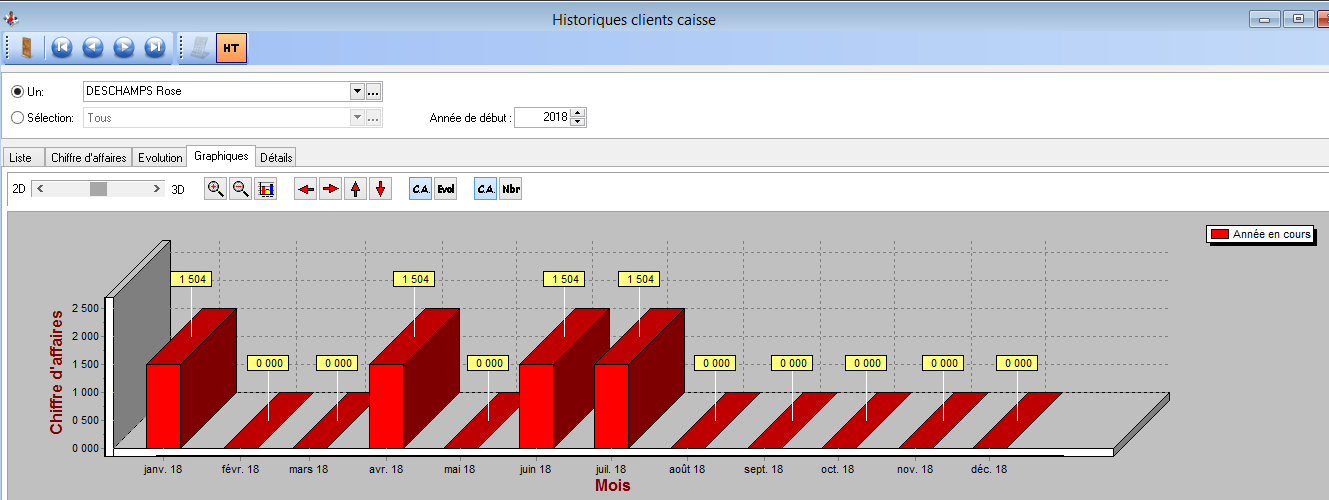Zoom out of the chart
This screenshot has width=1329, height=500.
240,189
